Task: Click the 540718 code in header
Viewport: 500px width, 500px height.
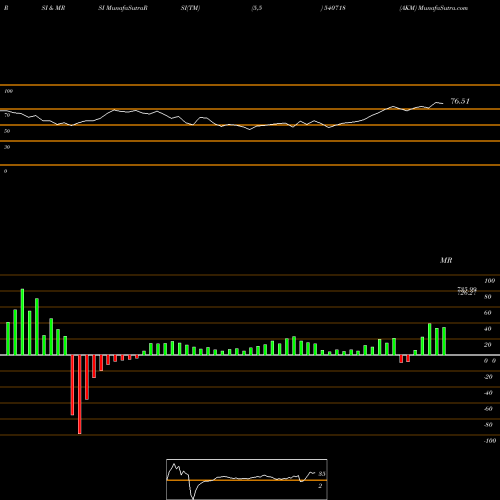Action: 335,8
